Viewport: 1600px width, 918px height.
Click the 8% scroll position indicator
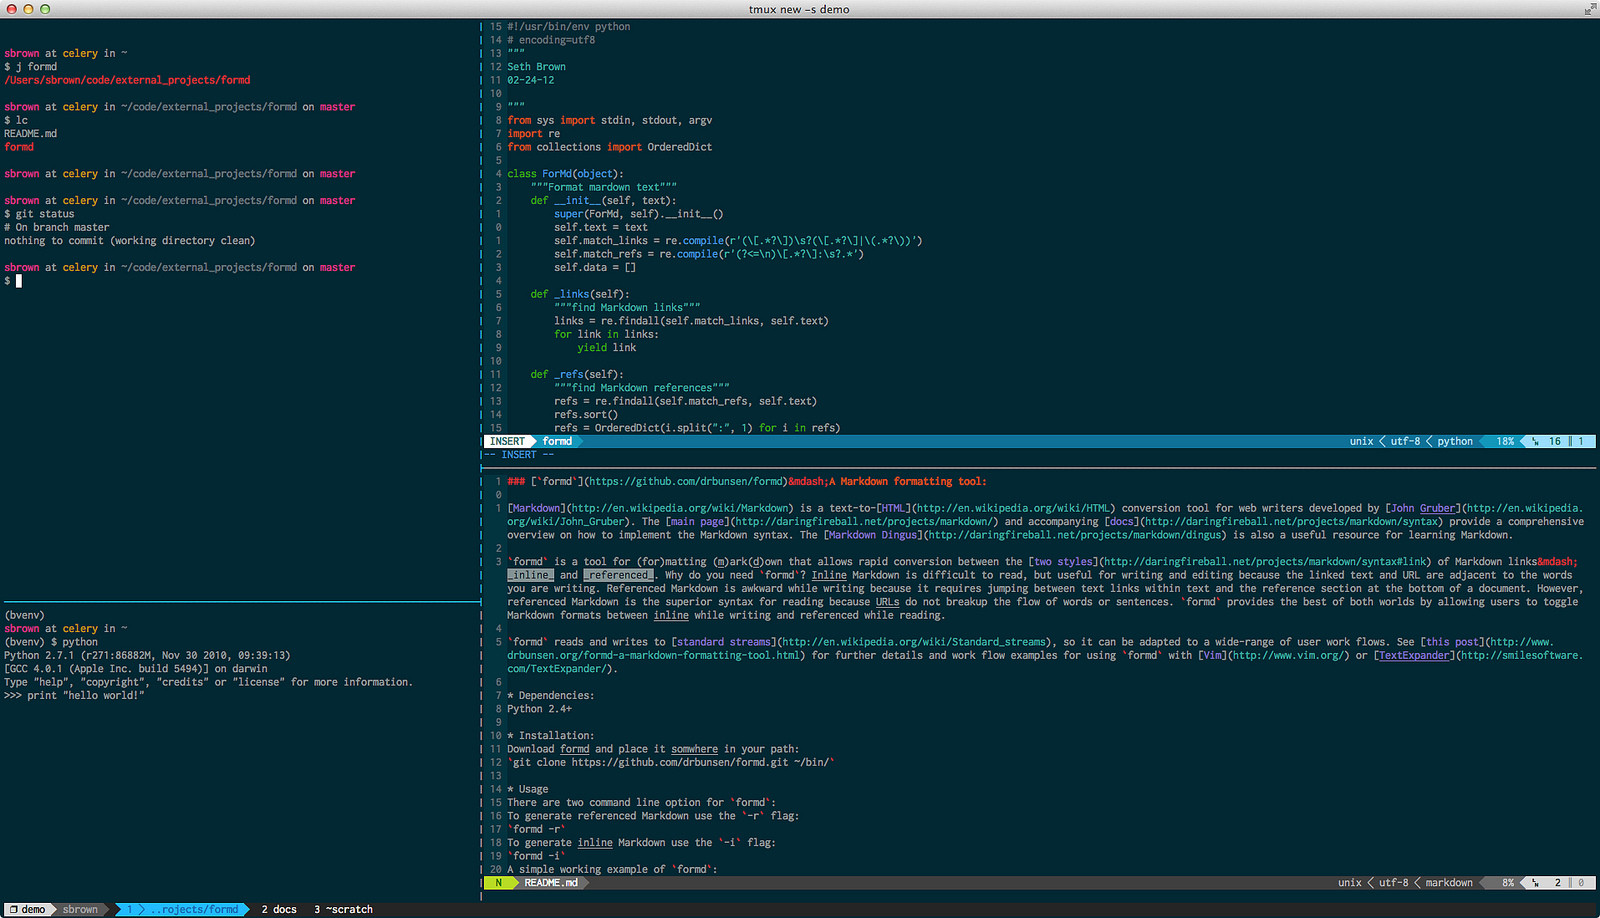pyautogui.click(x=1508, y=883)
